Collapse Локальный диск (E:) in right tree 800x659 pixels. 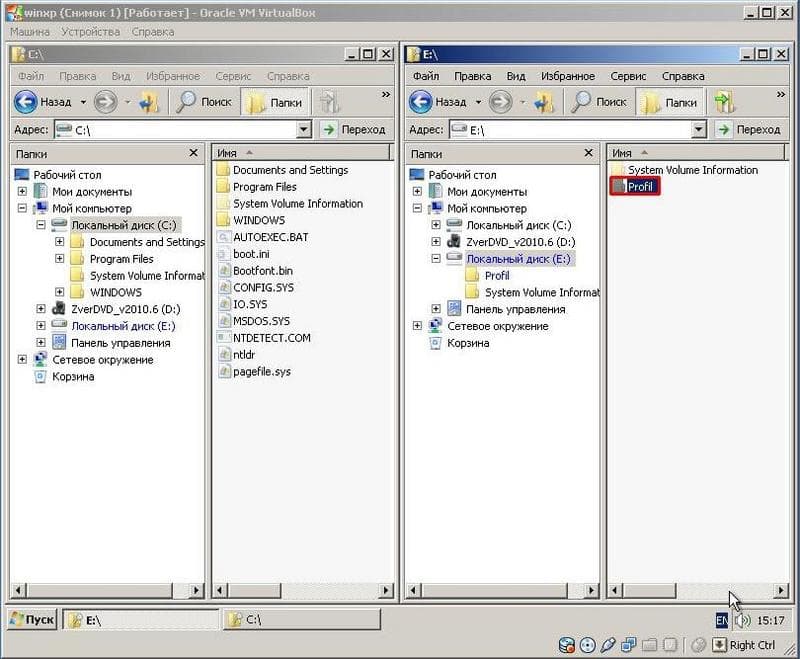point(436,259)
